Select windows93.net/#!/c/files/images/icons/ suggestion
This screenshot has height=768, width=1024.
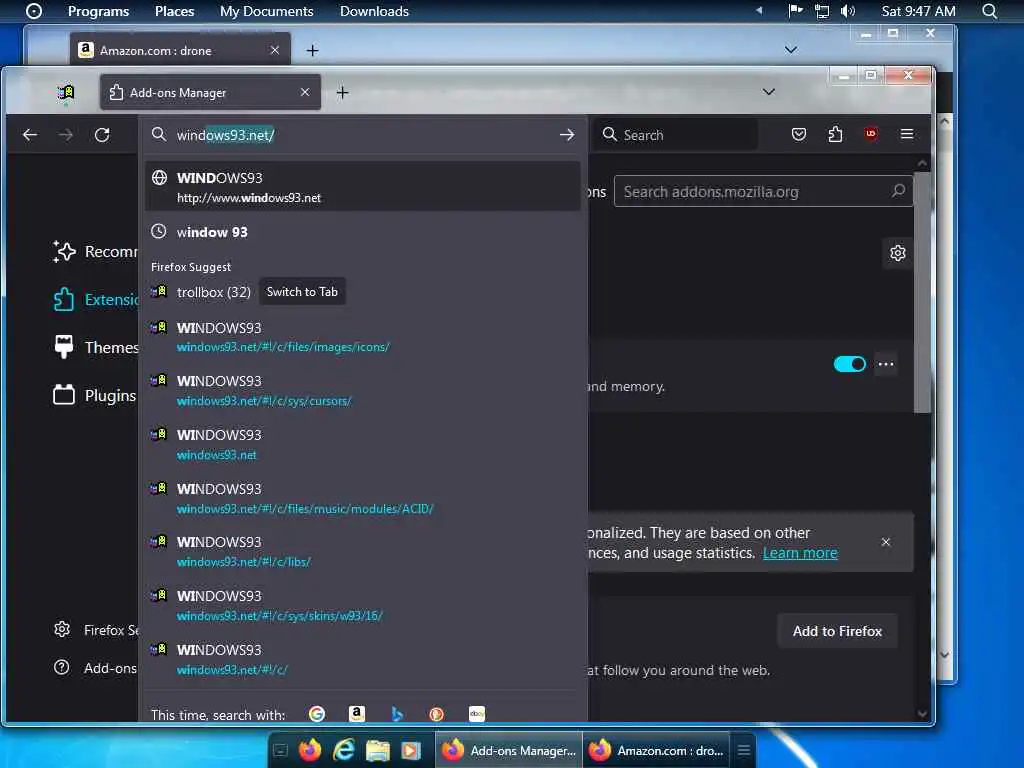point(362,337)
